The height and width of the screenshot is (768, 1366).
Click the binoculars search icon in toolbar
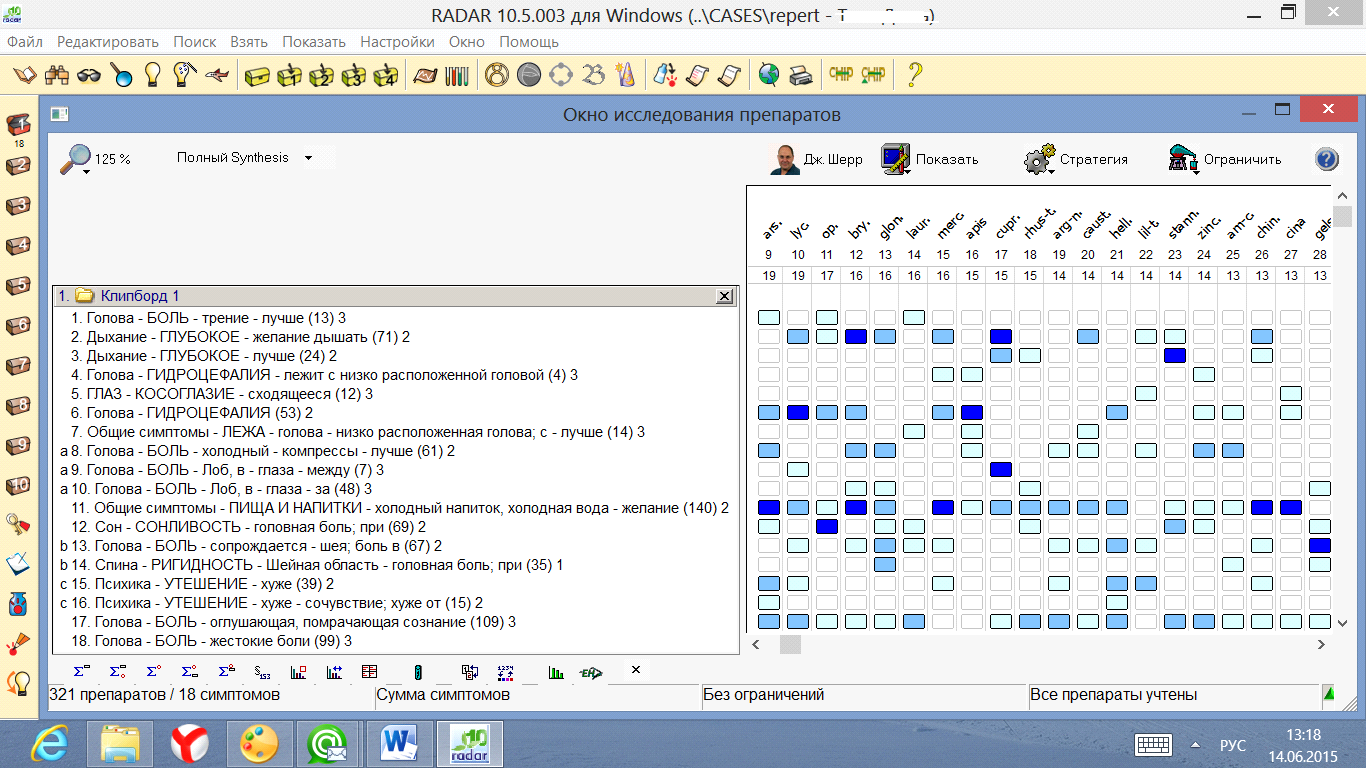[57, 75]
